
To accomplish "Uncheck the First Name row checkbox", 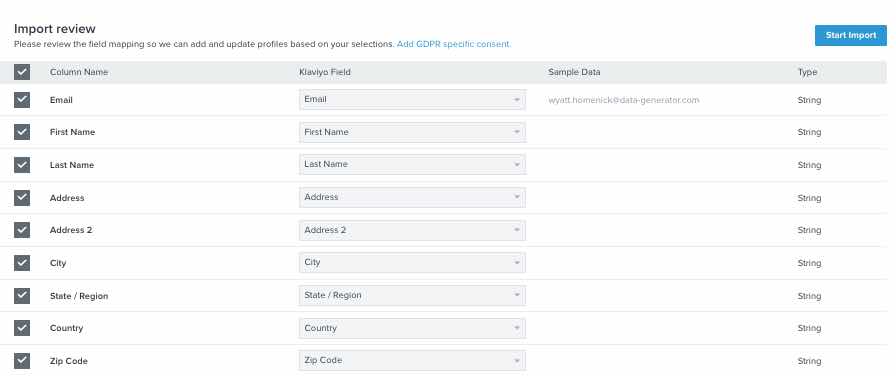I will pyautogui.click(x=22, y=132).
